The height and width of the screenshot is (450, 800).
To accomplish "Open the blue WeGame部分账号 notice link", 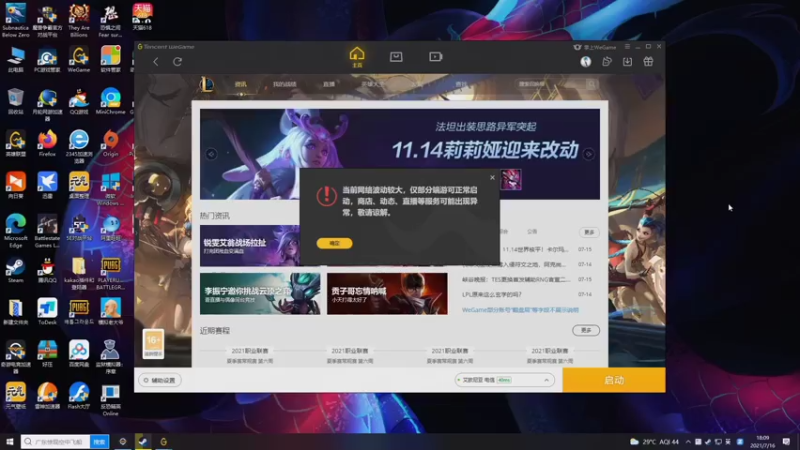I will coord(520,310).
